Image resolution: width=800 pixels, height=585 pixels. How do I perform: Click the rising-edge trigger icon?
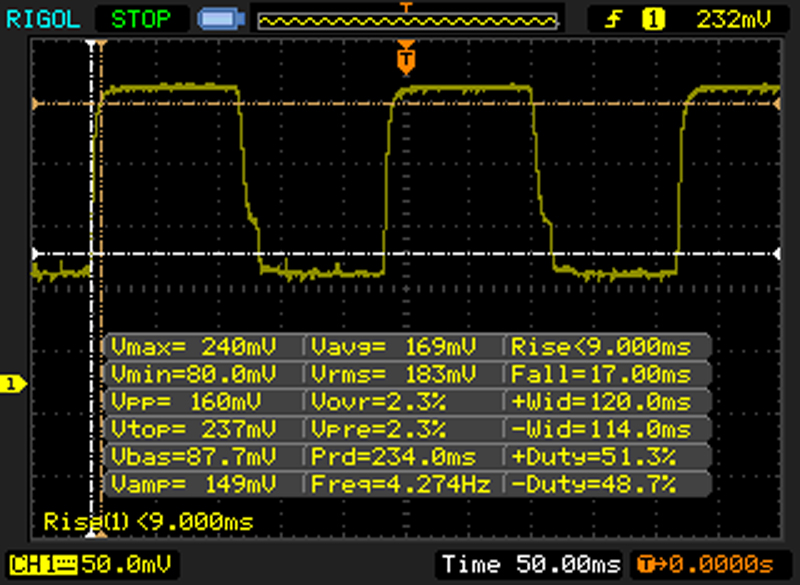pyautogui.click(x=614, y=20)
